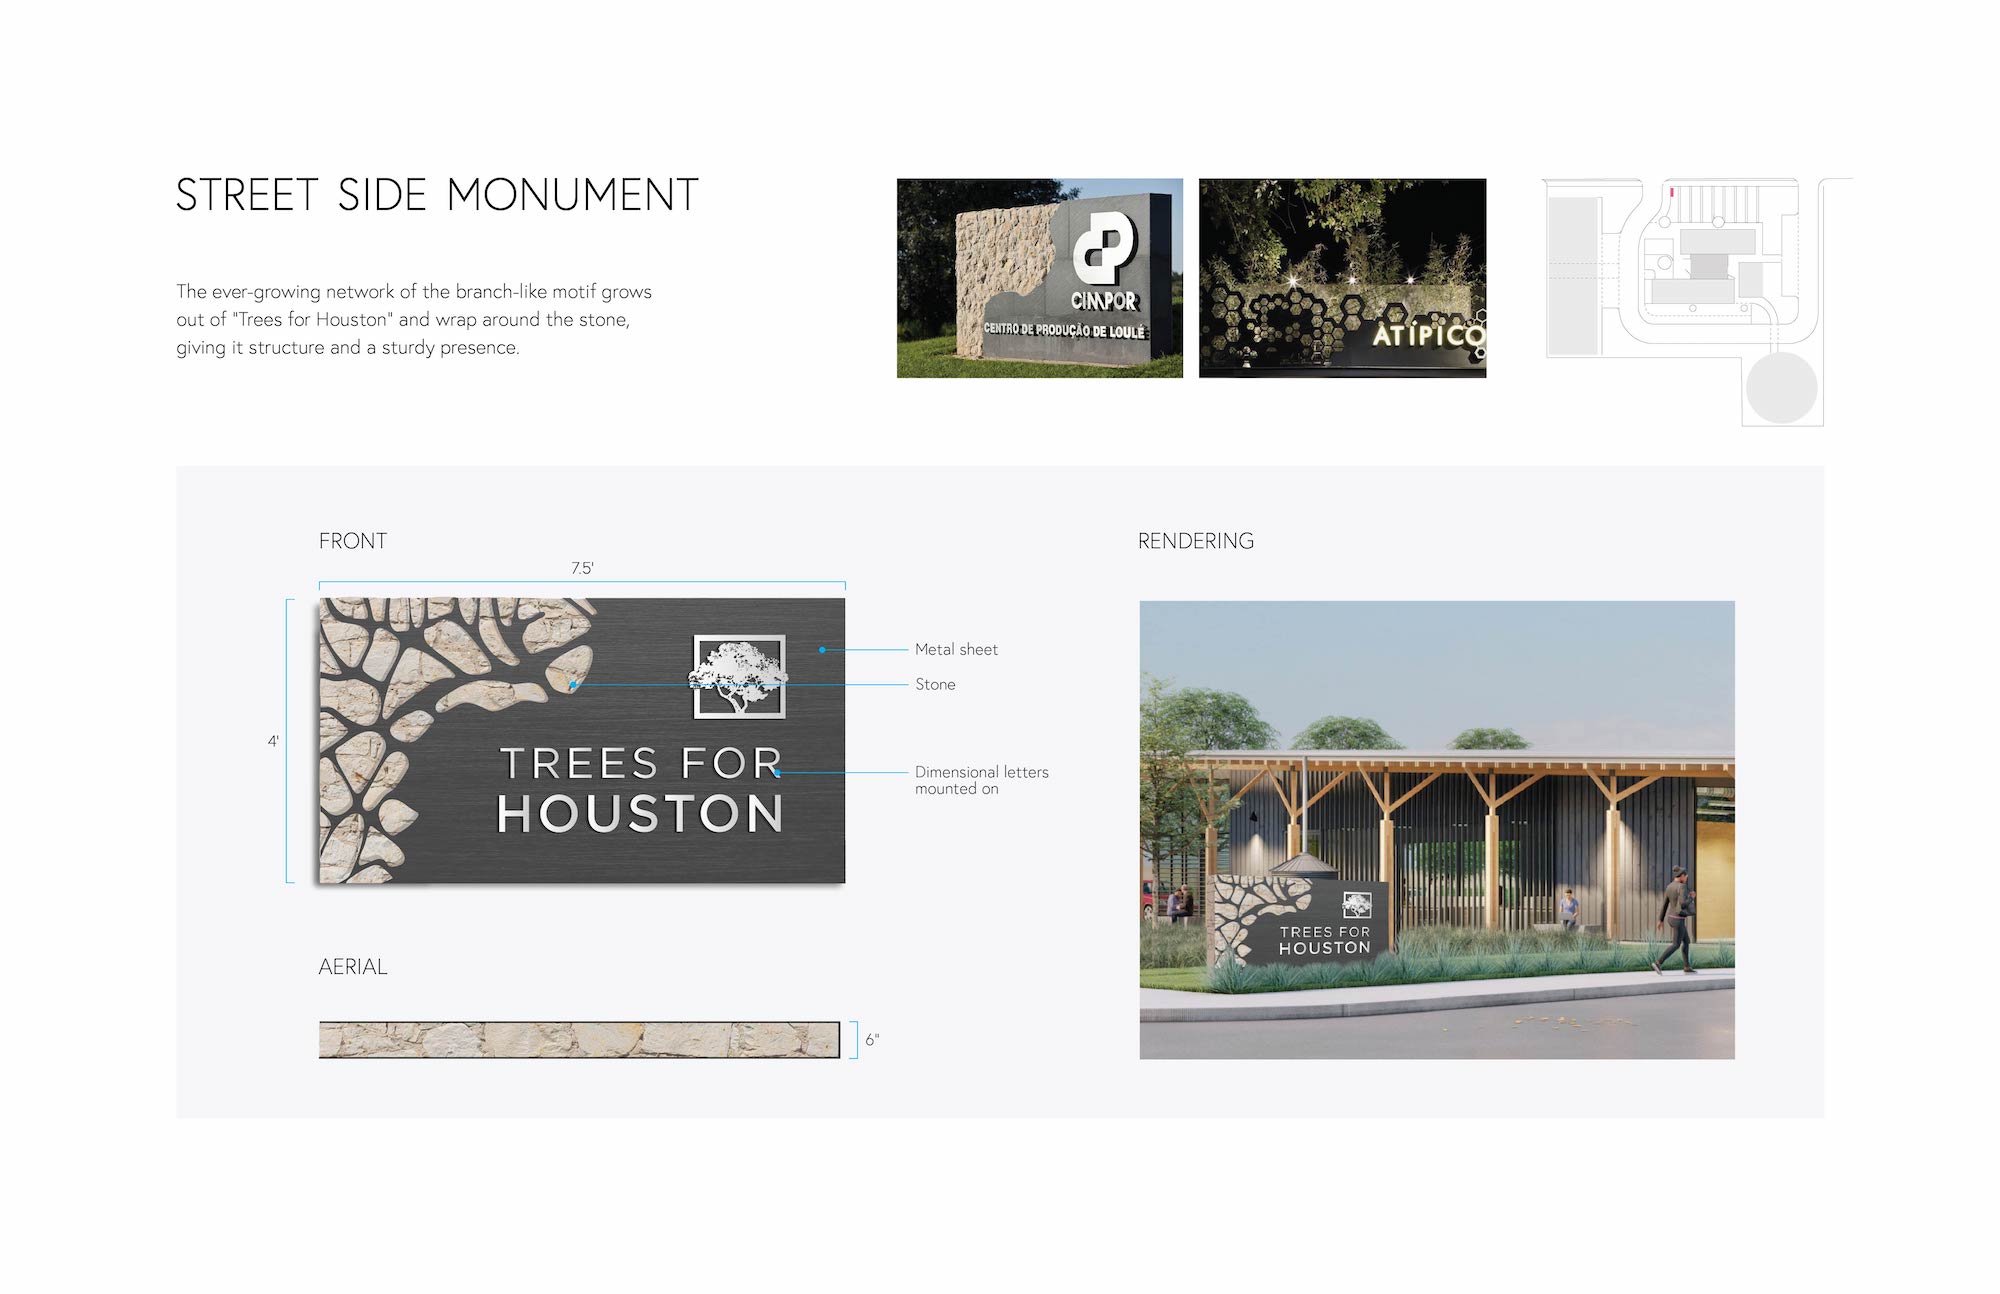Select the Cimpor stone monument reference photo

[x=1039, y=278]
